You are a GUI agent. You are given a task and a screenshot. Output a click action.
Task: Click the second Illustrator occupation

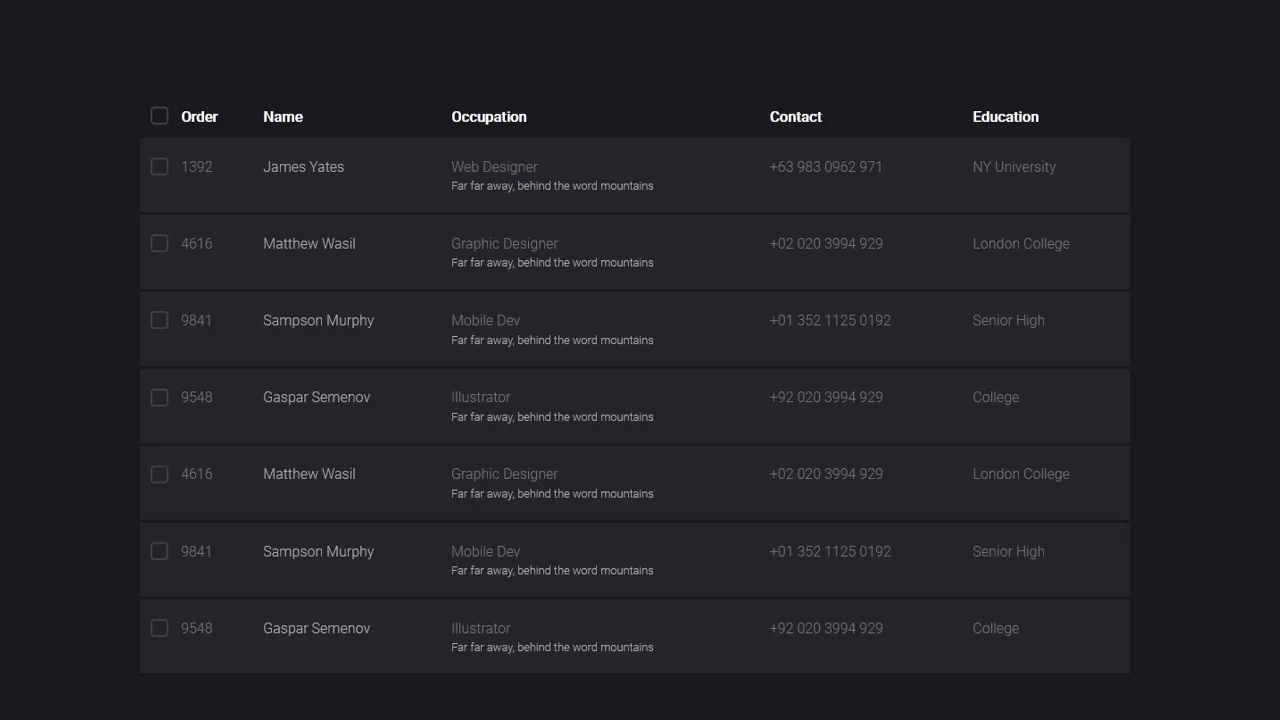[x=481, y=628]
